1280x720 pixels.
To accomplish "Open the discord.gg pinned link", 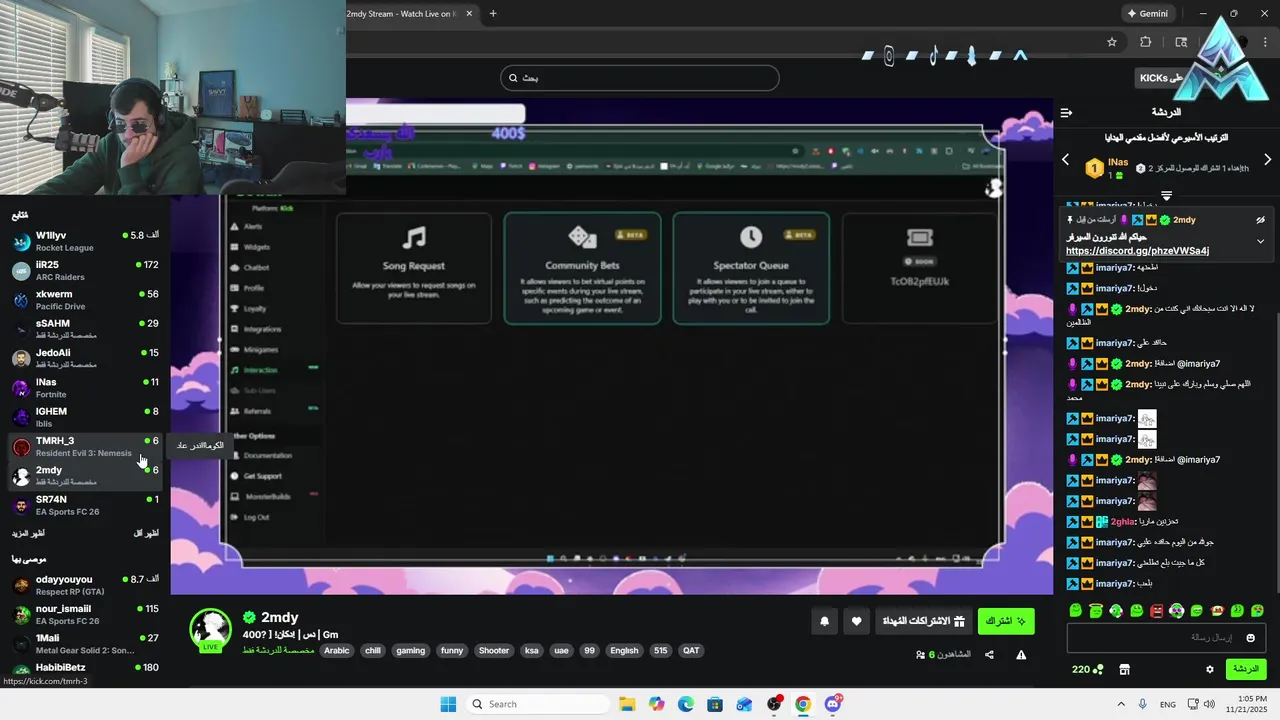I will (1137, 251).
